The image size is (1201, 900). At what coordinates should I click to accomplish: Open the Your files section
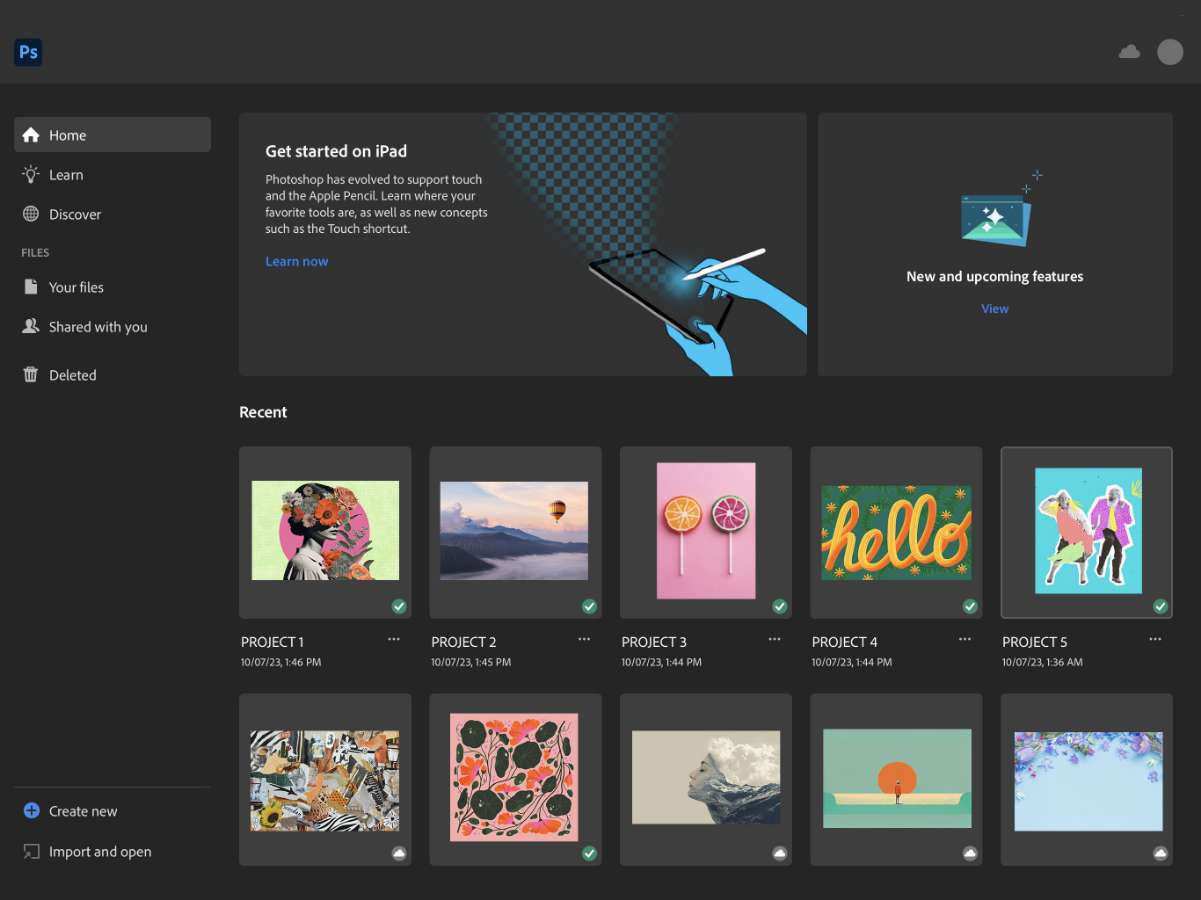(76, 287)
